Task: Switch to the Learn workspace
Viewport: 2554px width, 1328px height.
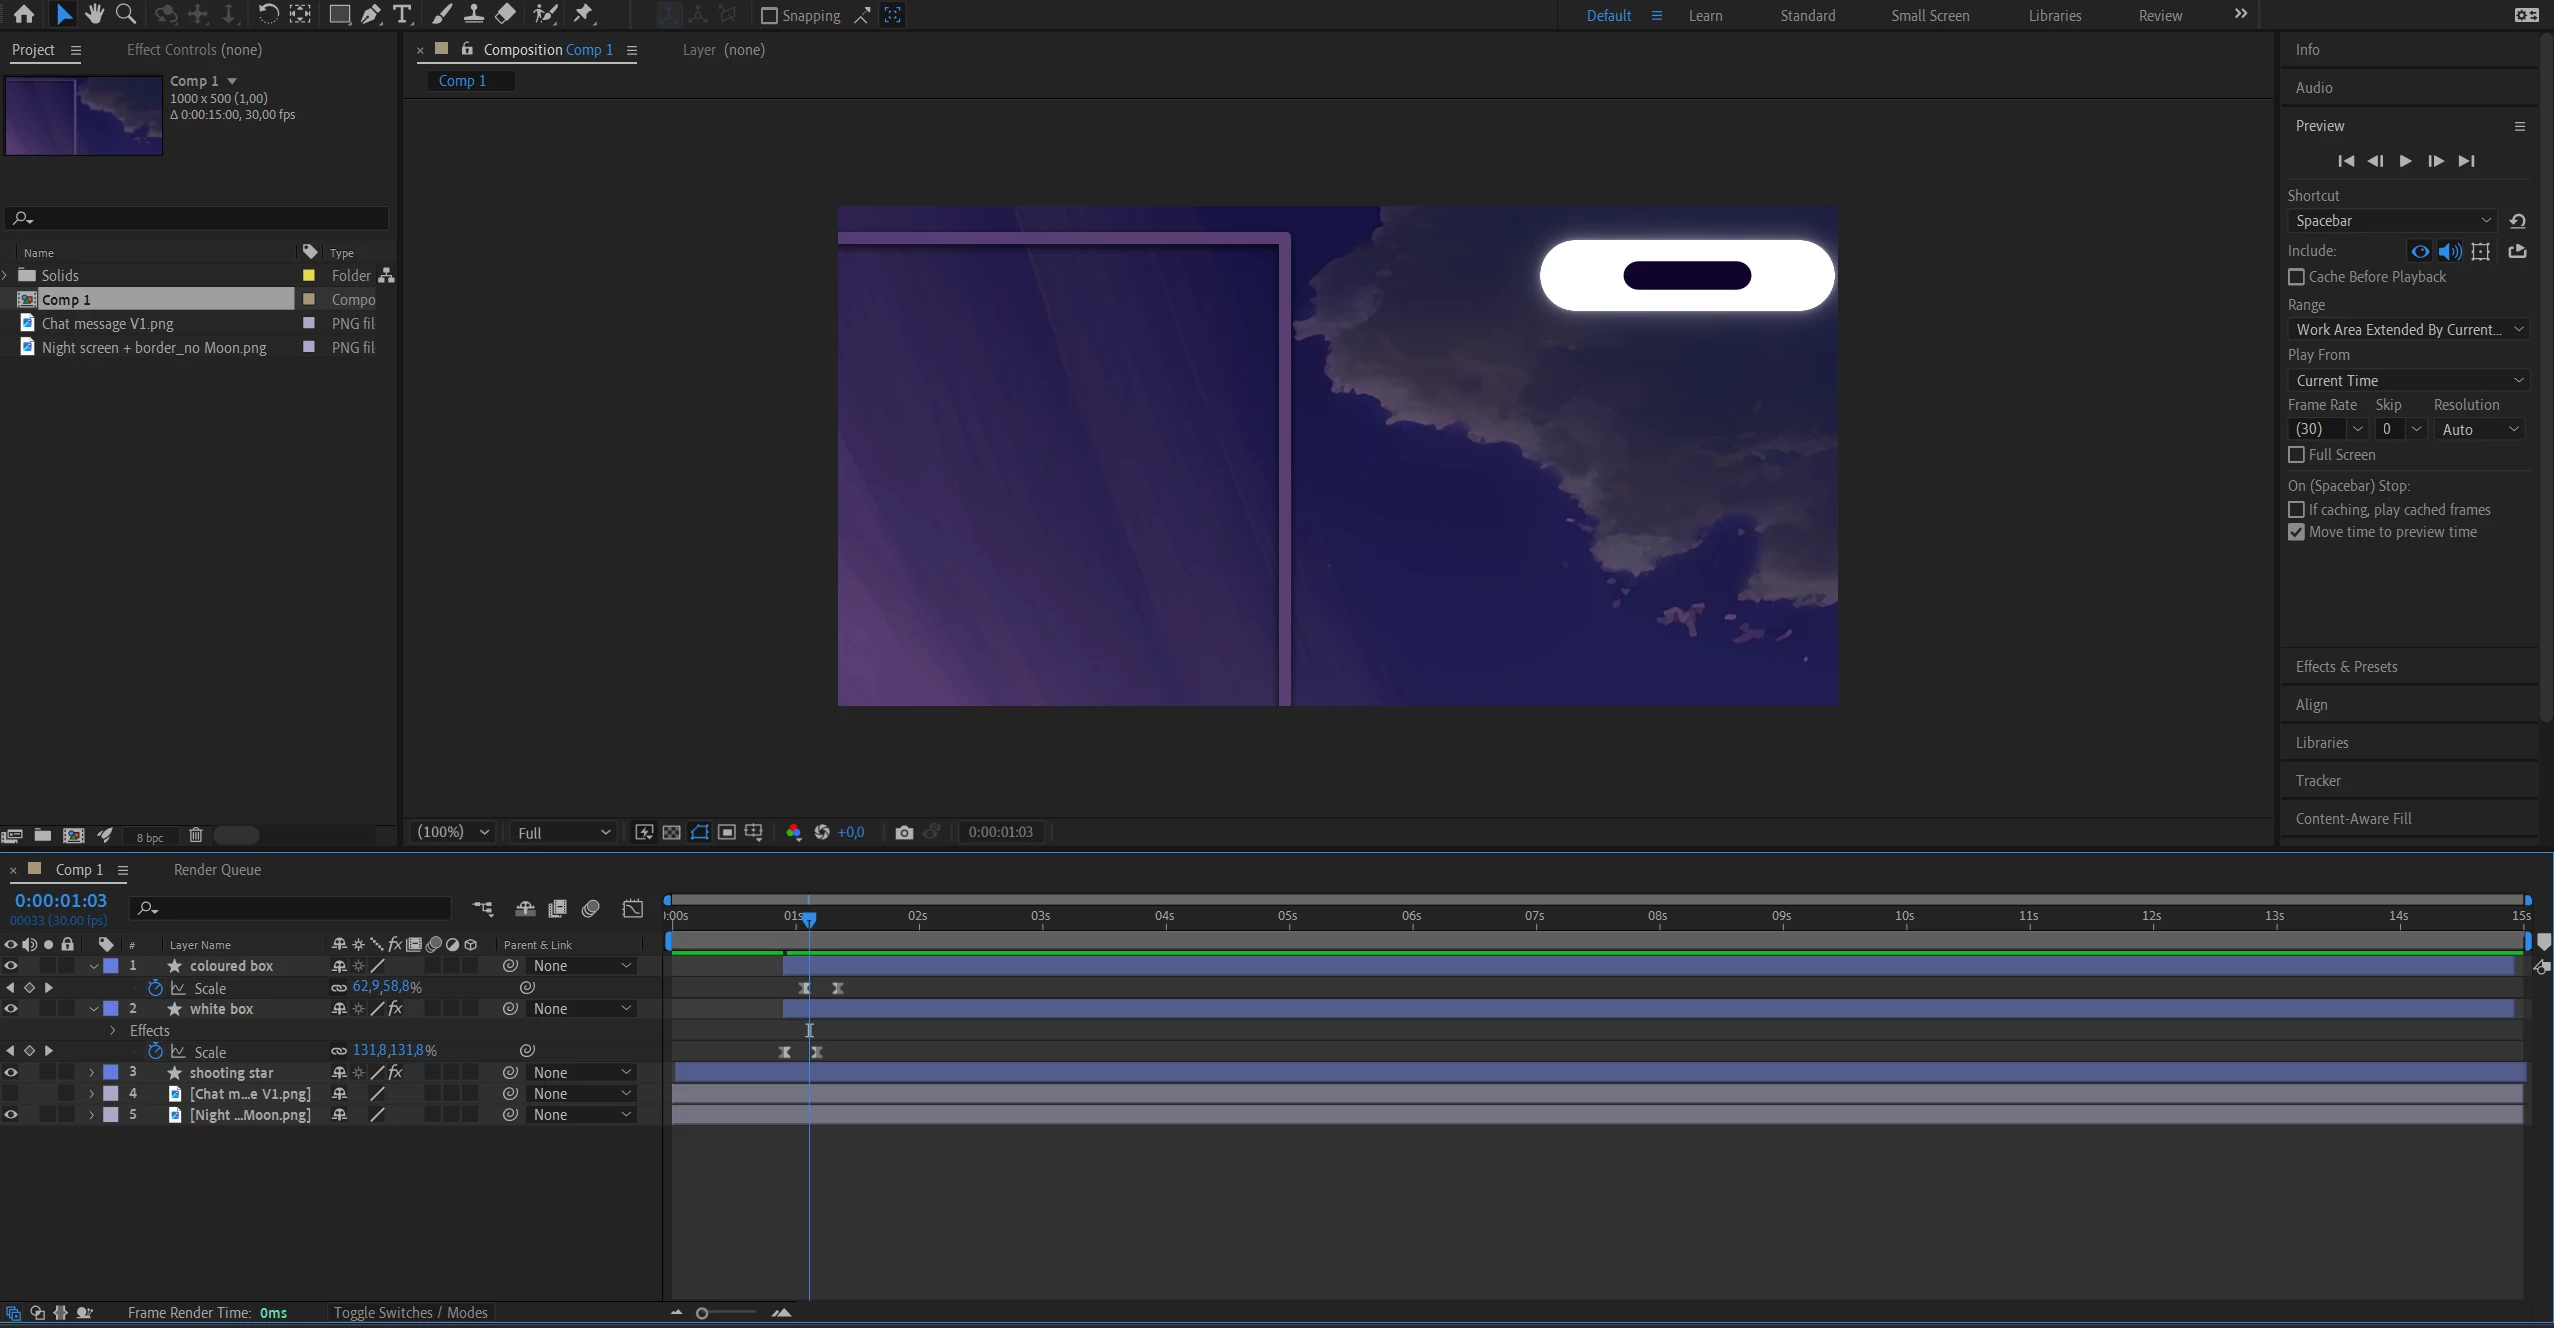Action: click(x=1705, y=16)
